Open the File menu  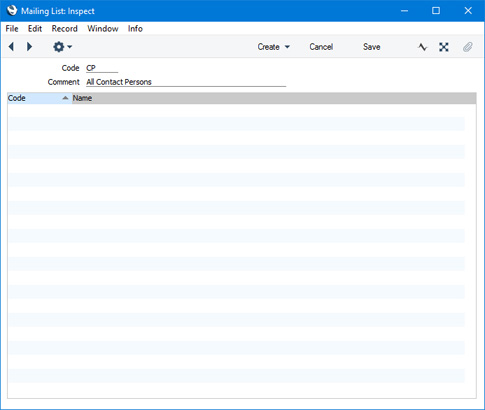(x=12, y=29)
